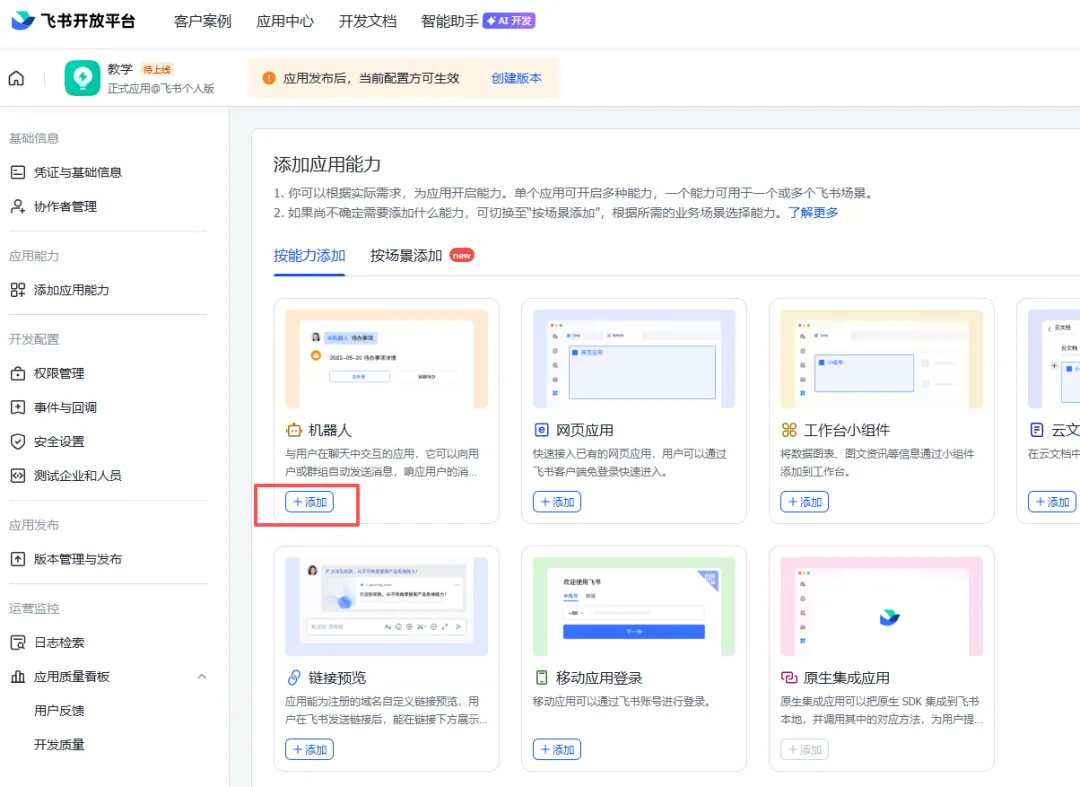
Task: Open 用户反馈 in the sidebar
Action: point(59,711)
